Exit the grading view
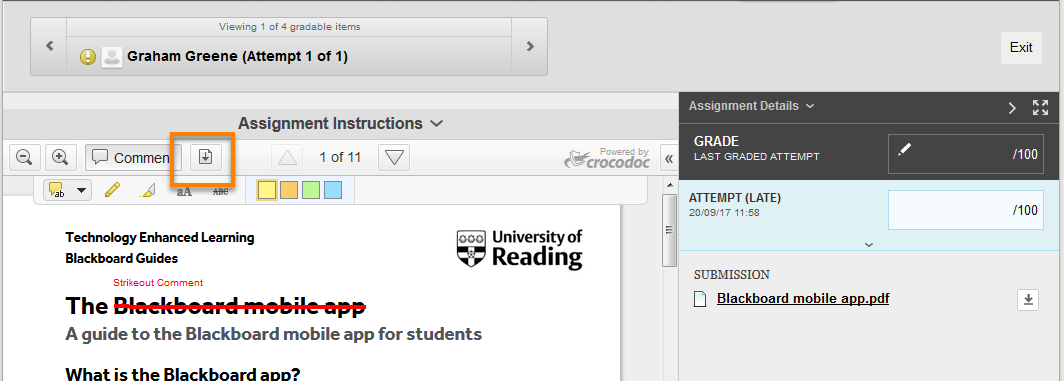 point(1021,48)
